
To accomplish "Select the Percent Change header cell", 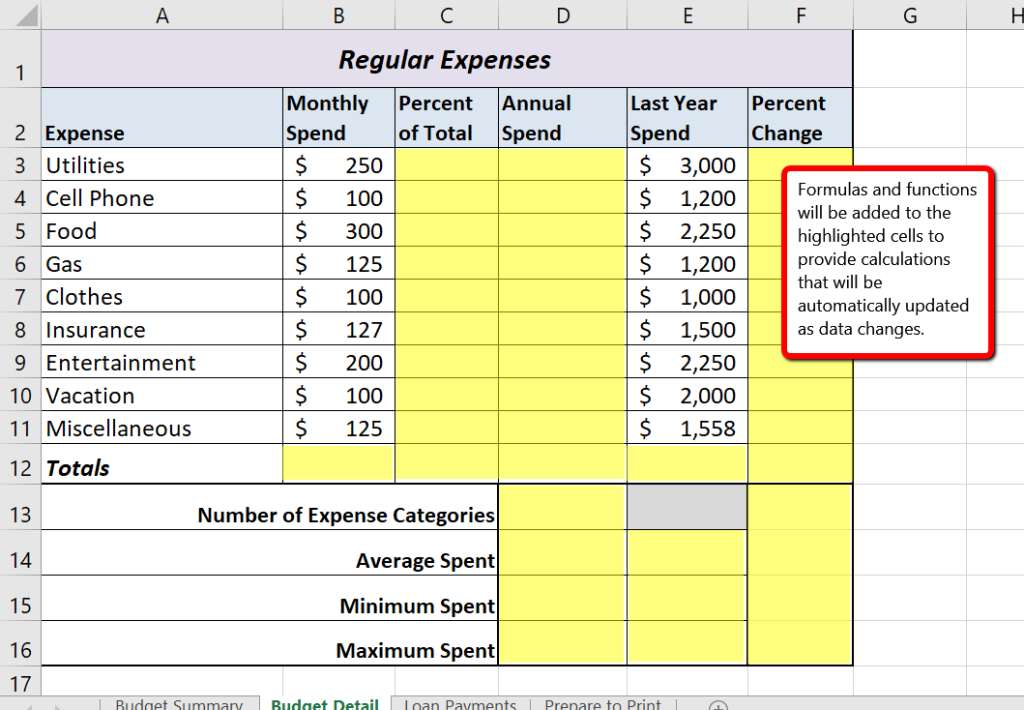I will pos(799,118).
